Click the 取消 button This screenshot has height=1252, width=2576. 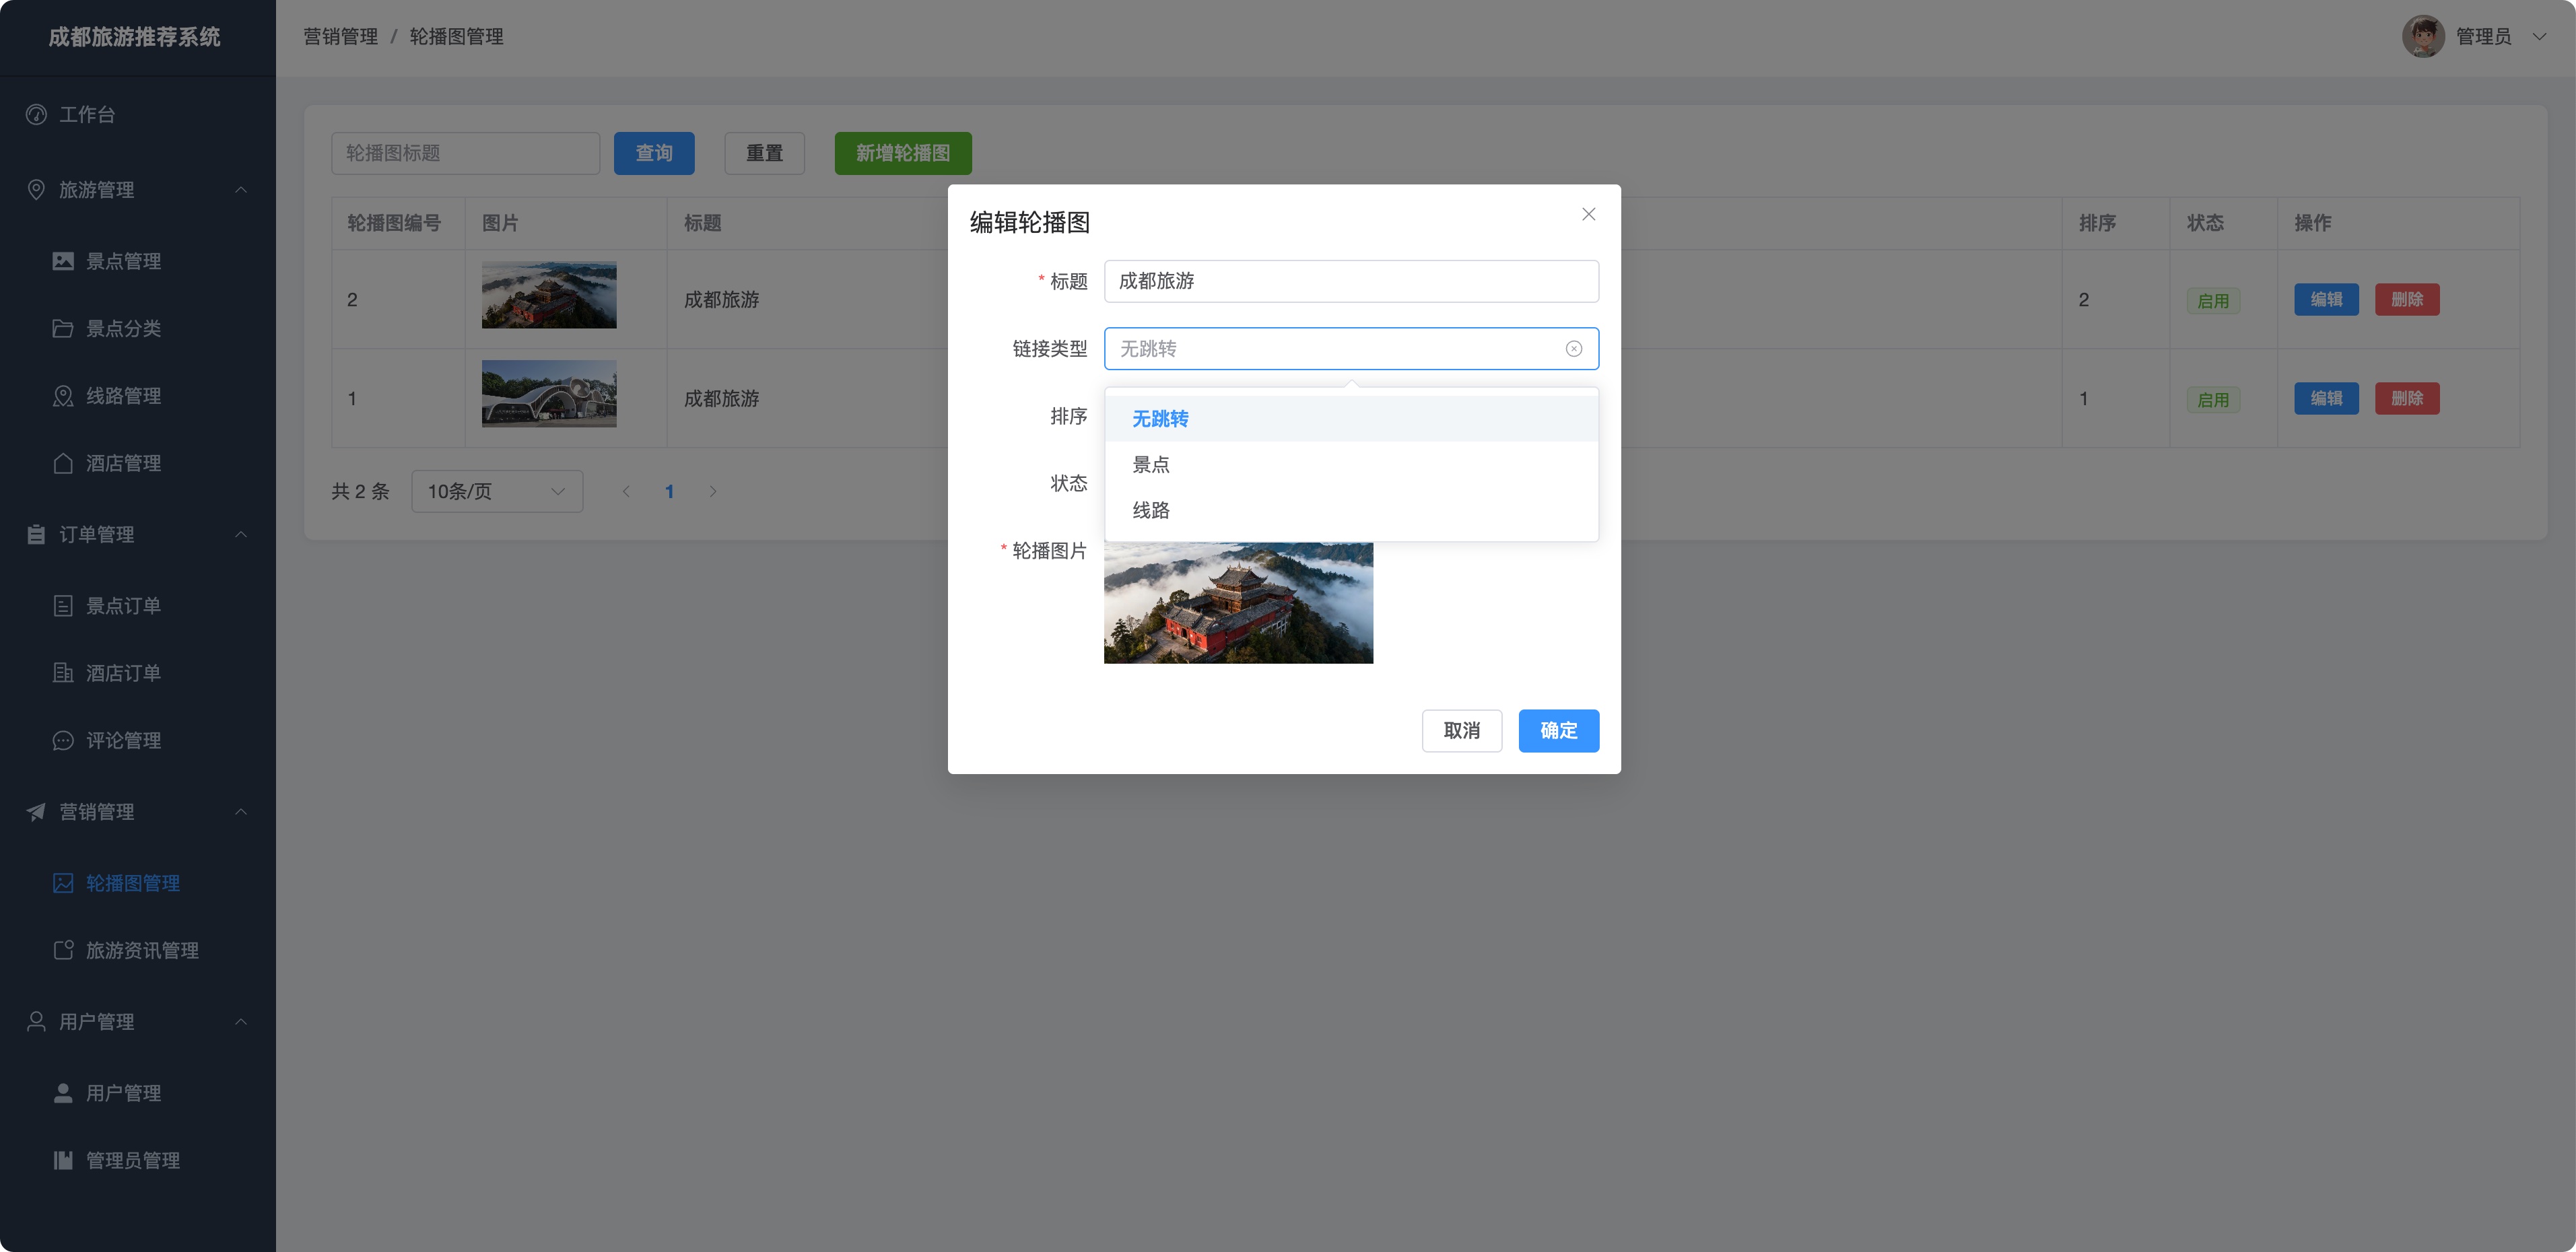tap(1461, 731)
